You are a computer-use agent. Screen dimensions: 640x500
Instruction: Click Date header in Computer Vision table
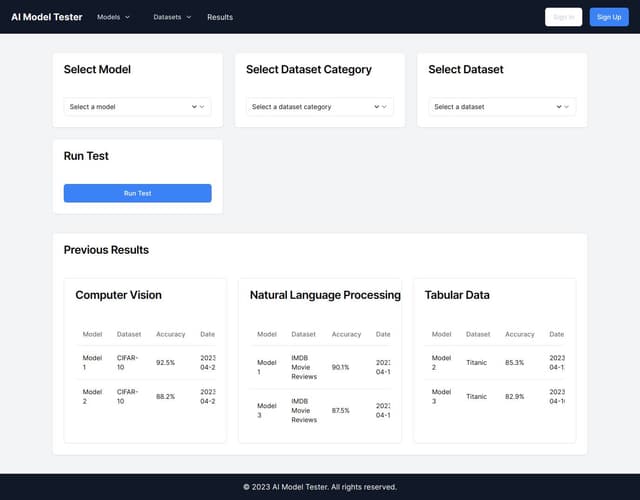pyautogui.click(x=207, y=334)
